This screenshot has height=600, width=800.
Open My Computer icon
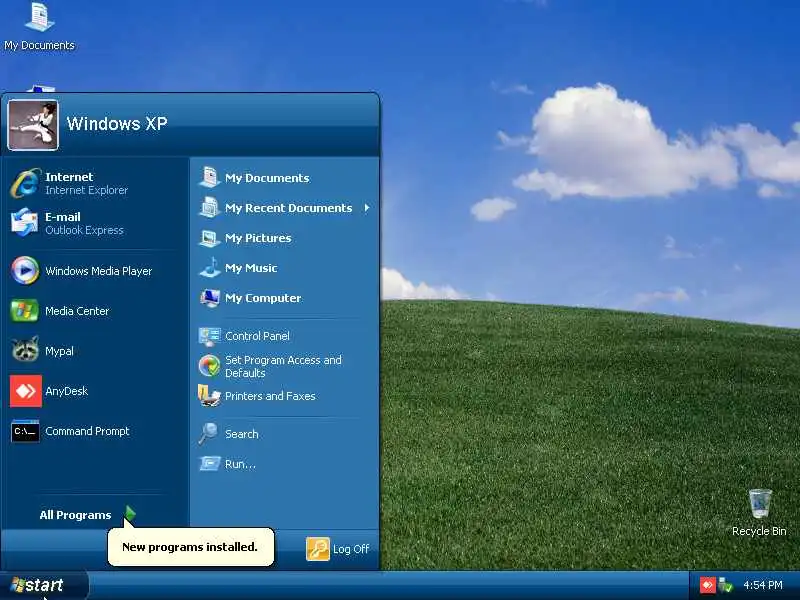pos(209,297)
